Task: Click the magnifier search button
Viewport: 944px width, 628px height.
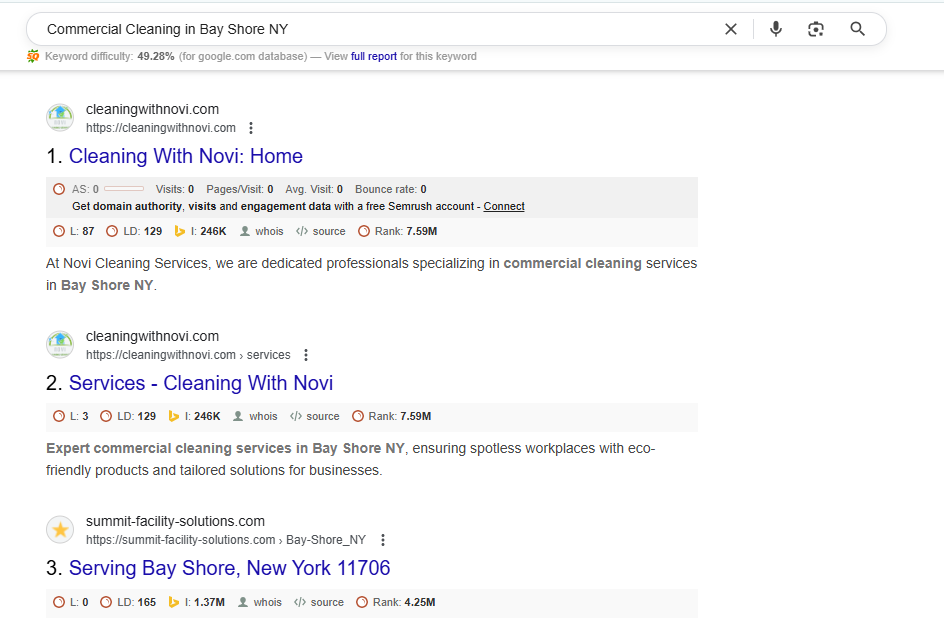Action: (857, 29)
